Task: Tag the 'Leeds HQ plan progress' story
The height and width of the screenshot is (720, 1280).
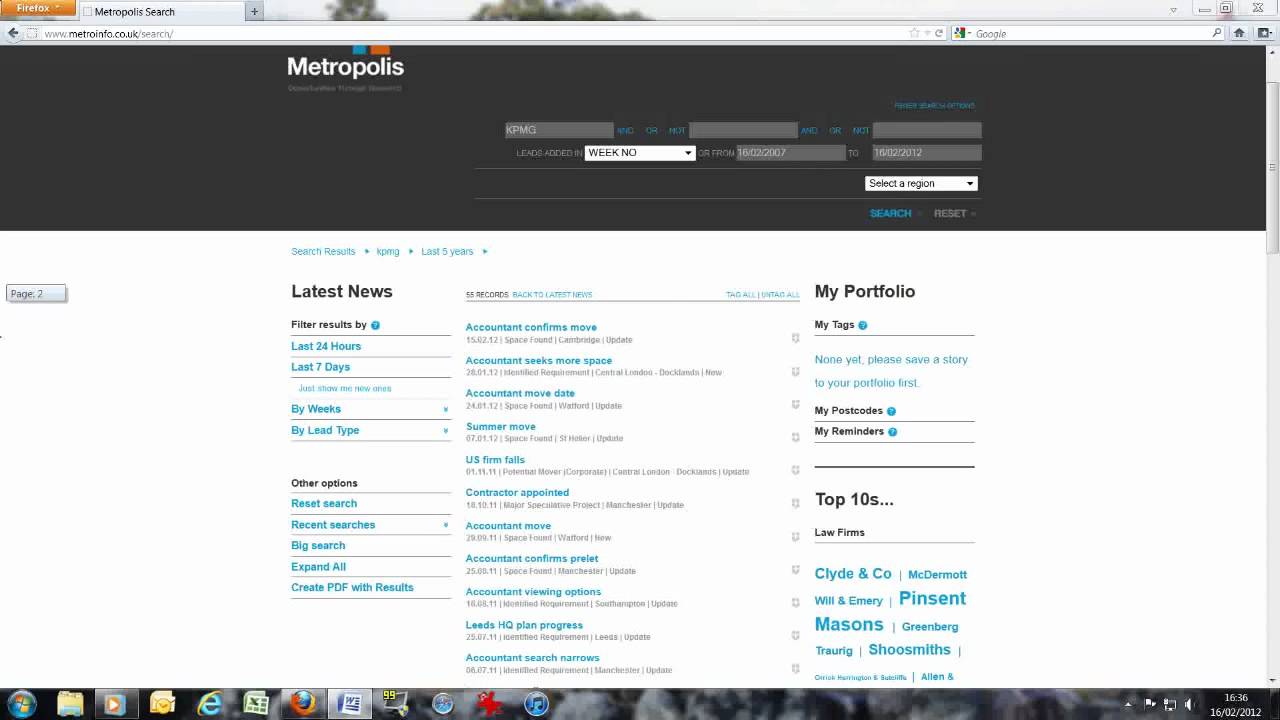Action: tap(795, 635)
